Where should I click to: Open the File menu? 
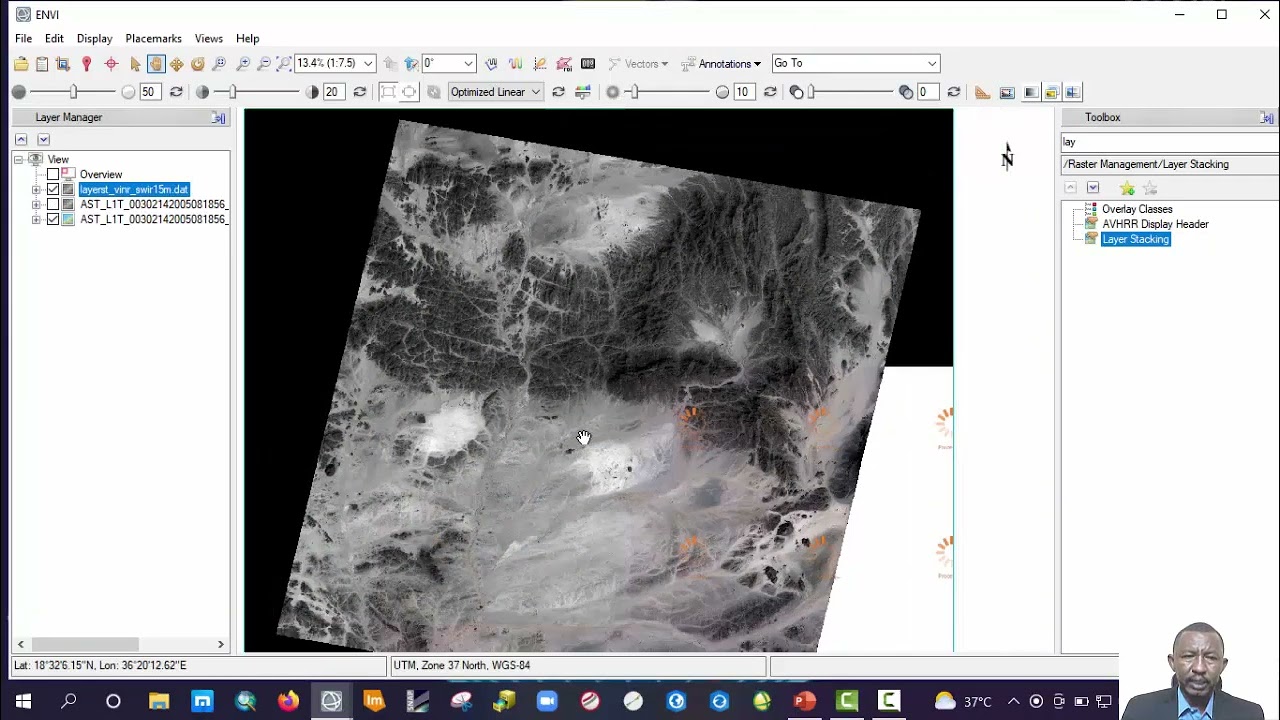click(x=23, y=39)
